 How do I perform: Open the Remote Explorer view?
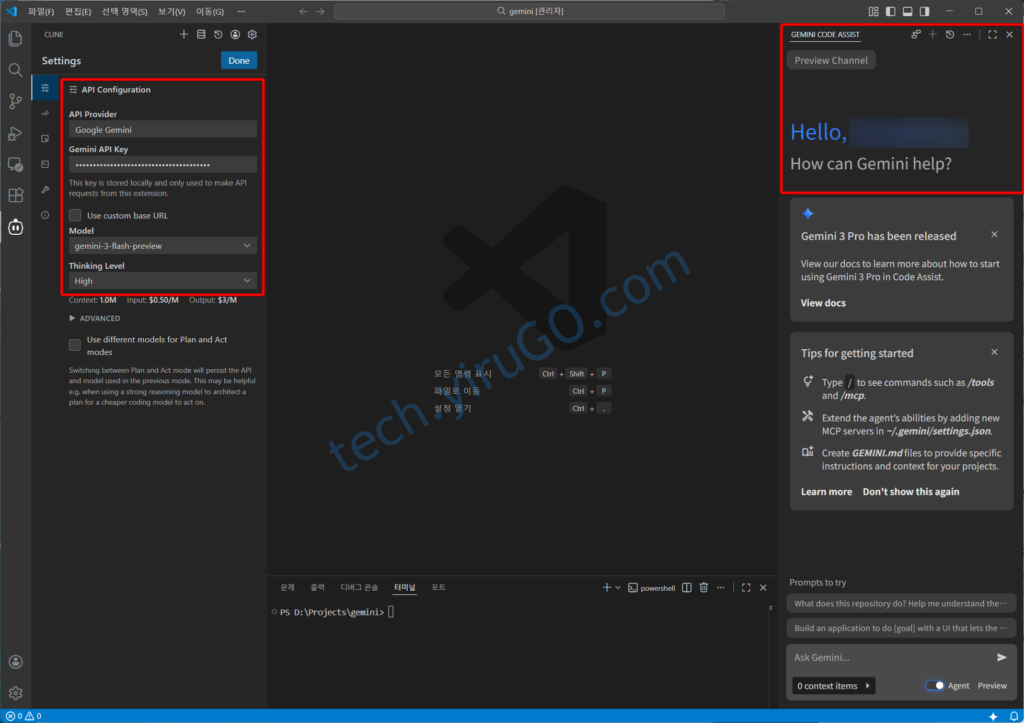point(15,165)
